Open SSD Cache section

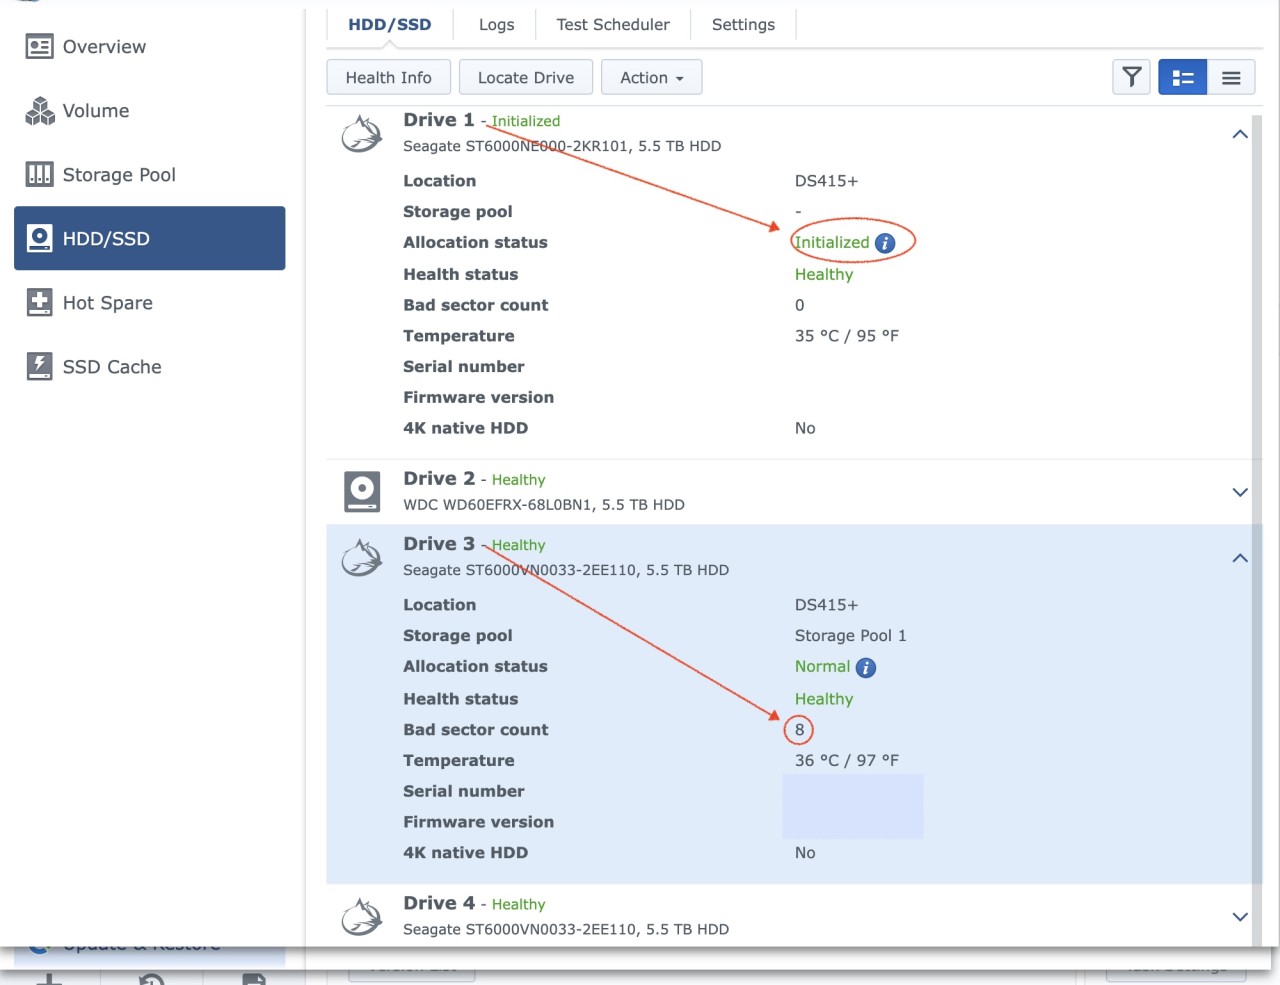[x=111, y=367]
